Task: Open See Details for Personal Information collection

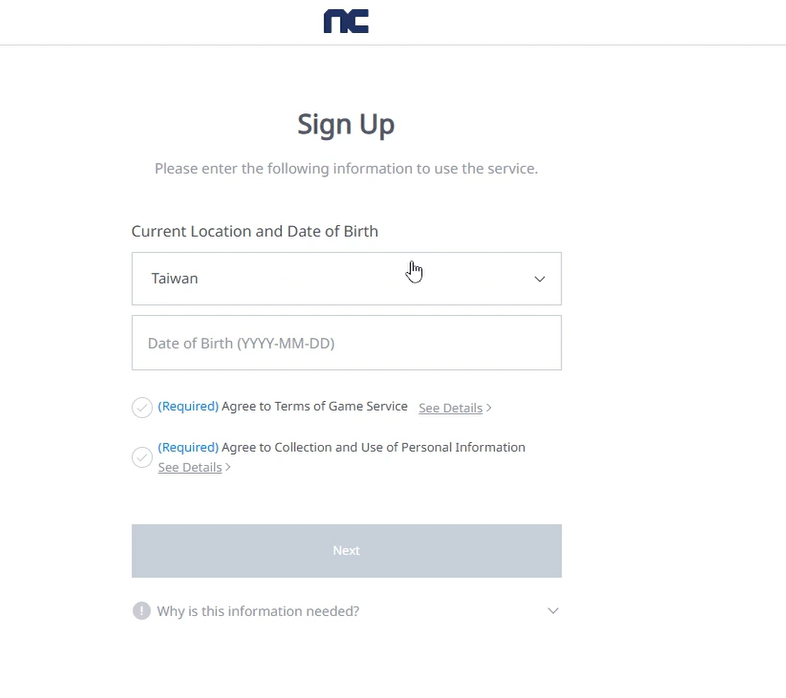Action: [x=189, y=467]
